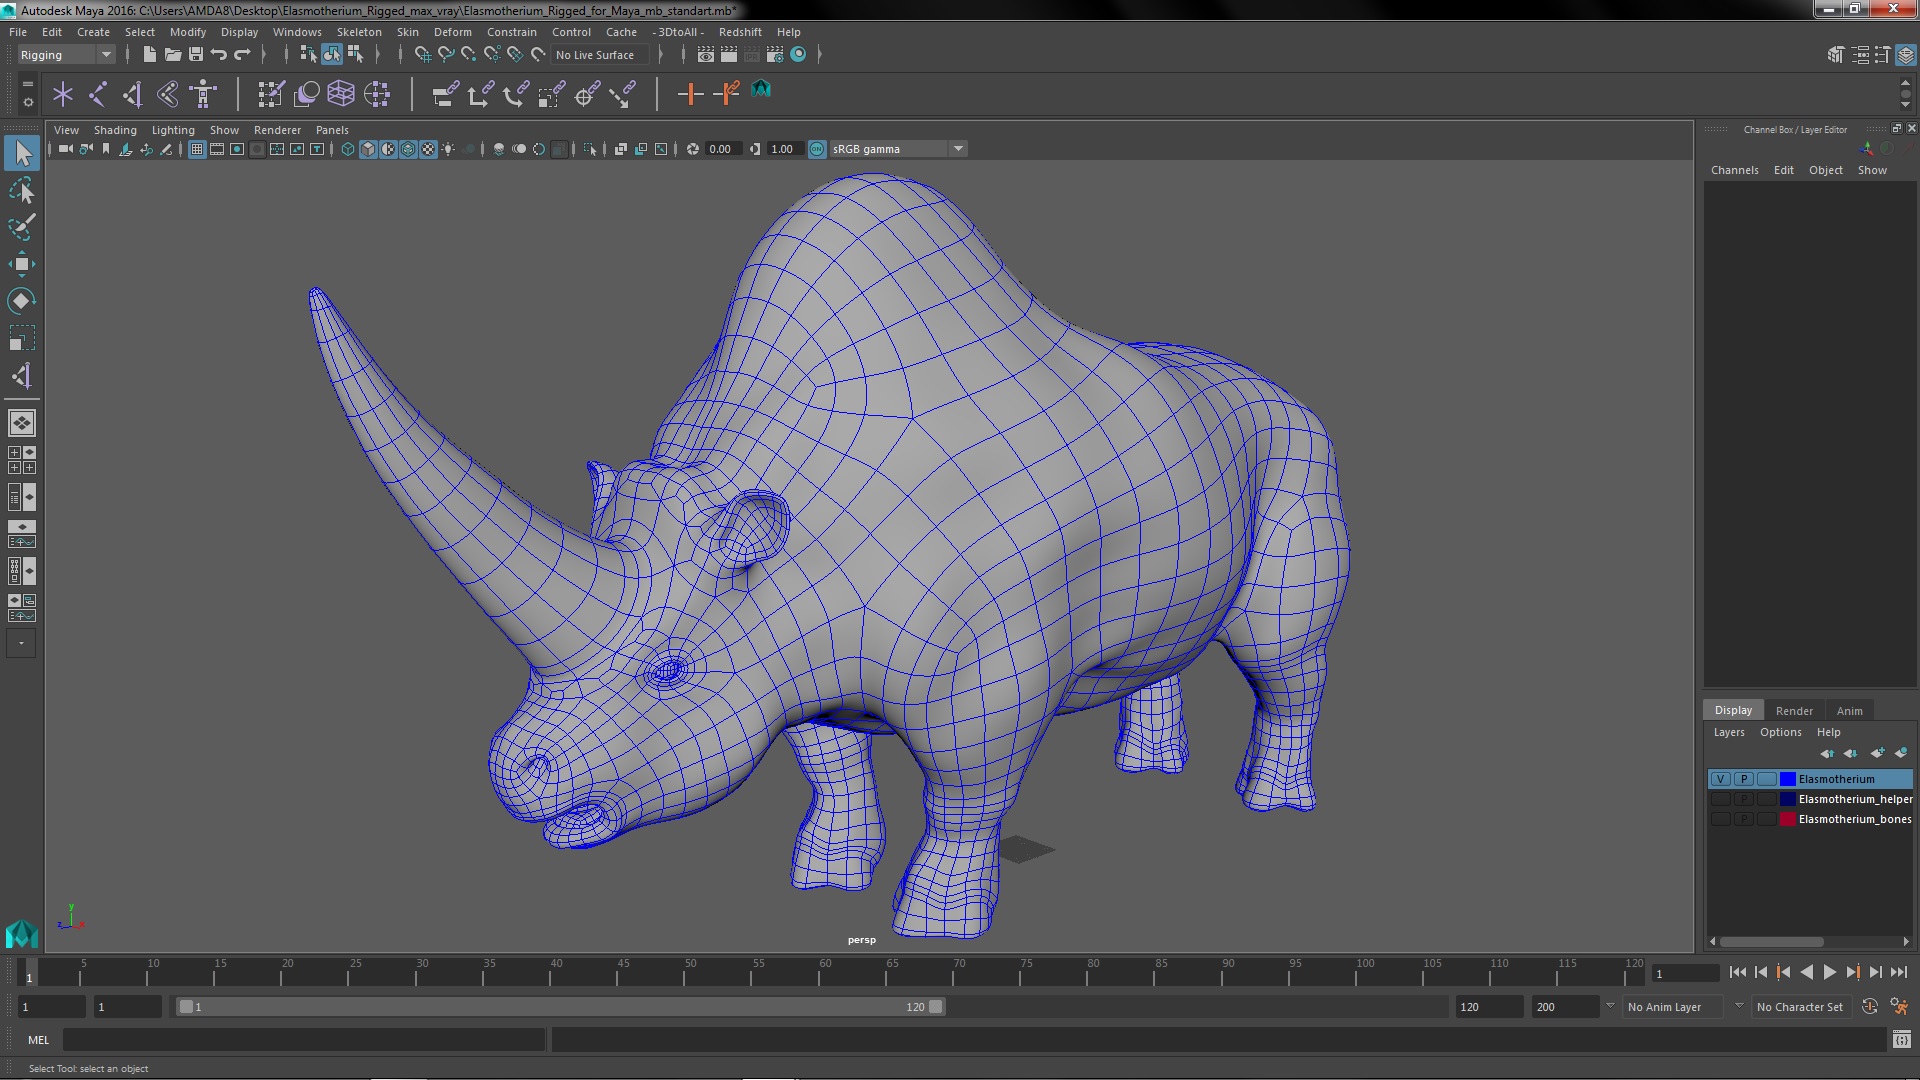Click move layer up icon
The width and height of the screenshot is (1920, 1080).
pos(1827,753)
